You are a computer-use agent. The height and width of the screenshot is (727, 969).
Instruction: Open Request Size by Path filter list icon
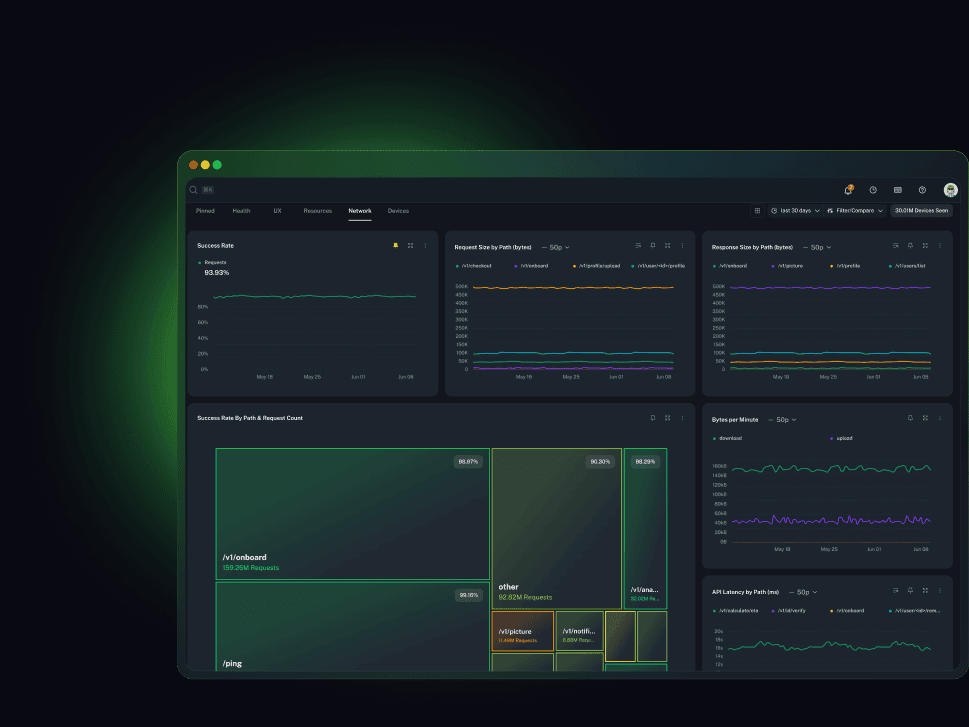point(638,245)
